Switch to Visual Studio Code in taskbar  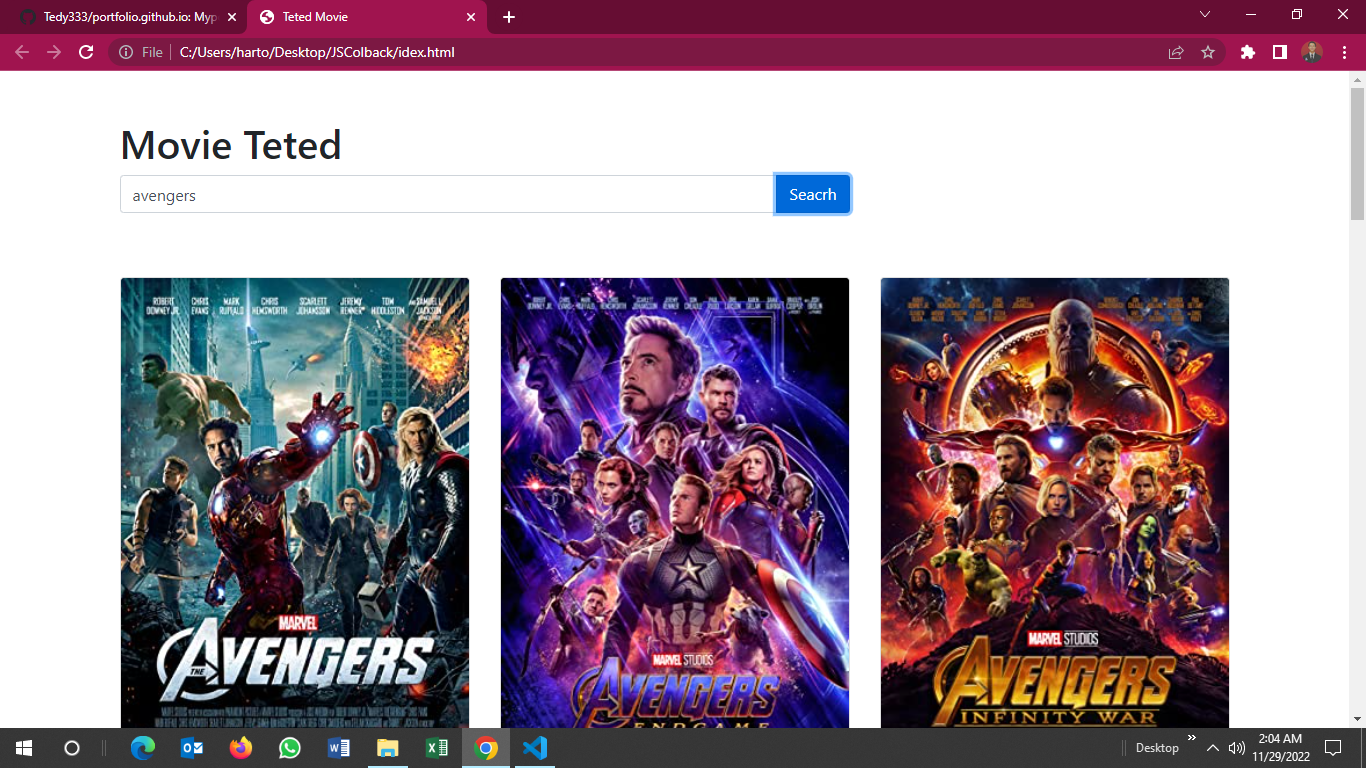pos(535,748)
